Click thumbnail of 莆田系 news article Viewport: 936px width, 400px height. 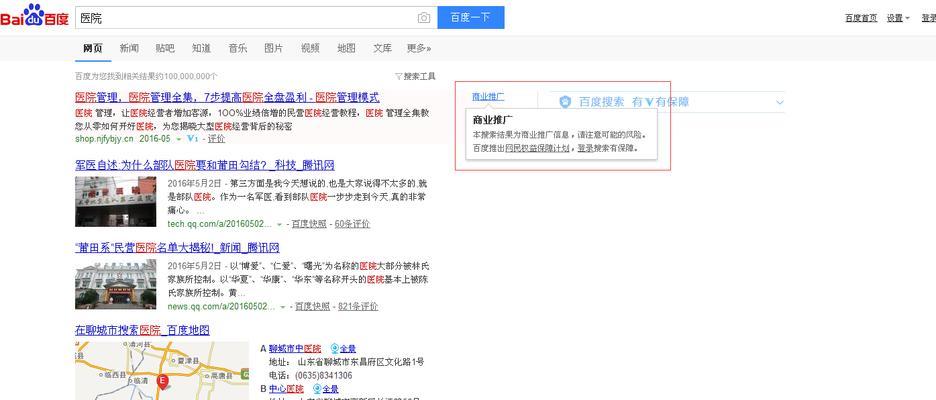tap(116, 284)
